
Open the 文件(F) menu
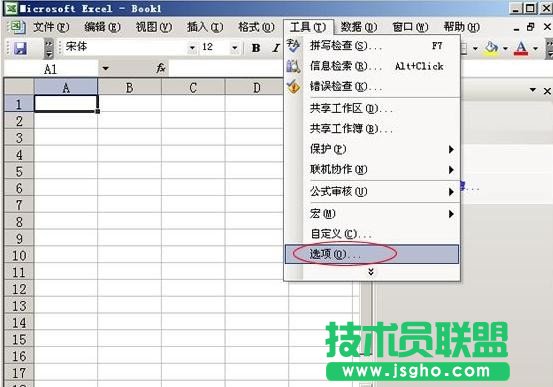[x=51, y=27]
